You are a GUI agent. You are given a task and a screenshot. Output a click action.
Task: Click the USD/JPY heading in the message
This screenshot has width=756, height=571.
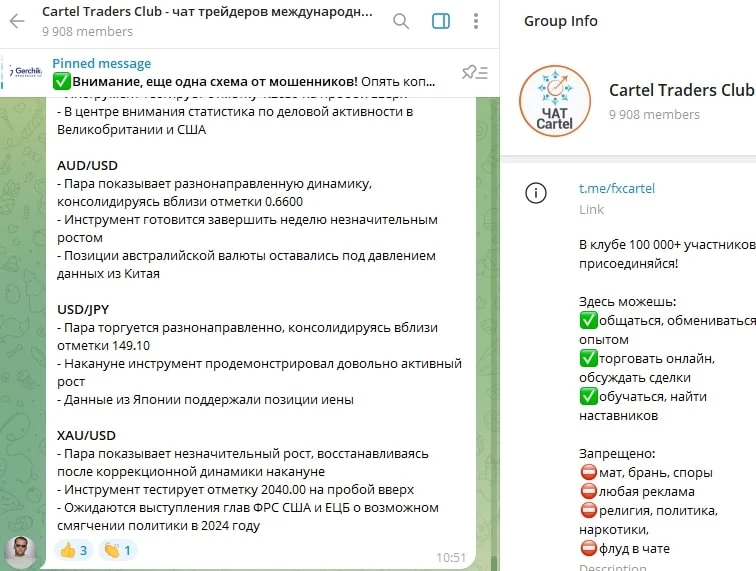(83, 310)
